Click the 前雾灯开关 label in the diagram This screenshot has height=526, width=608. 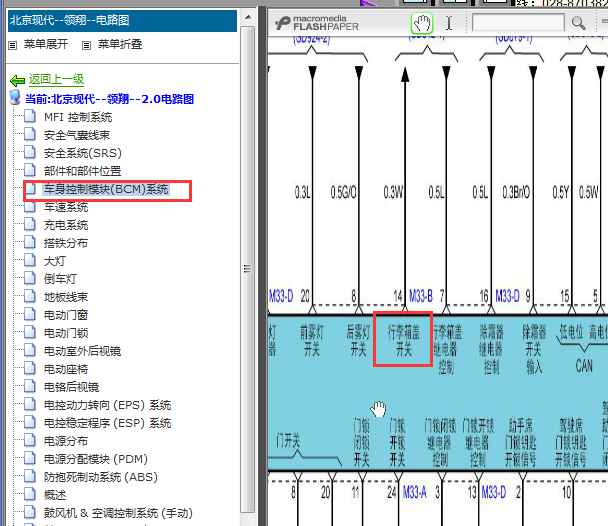click(x=312, y=341)
